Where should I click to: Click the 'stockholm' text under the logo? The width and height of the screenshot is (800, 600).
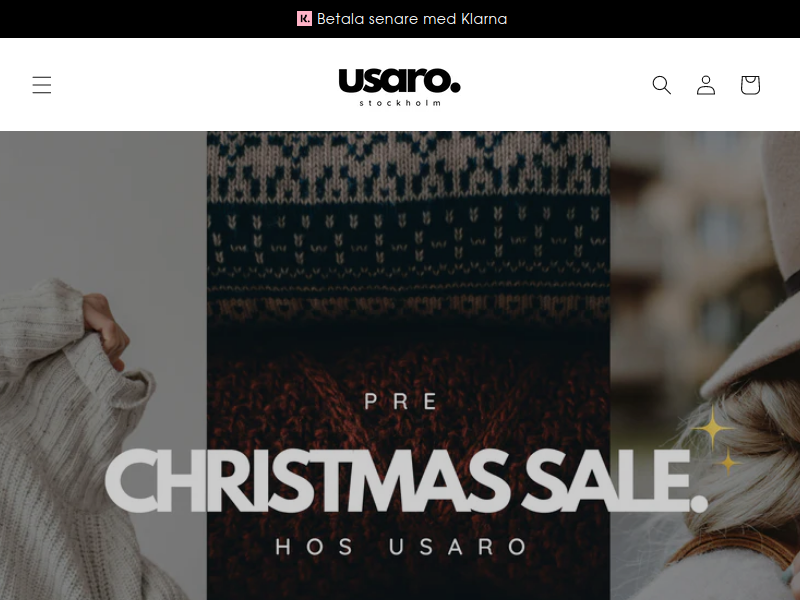[400, 103]
